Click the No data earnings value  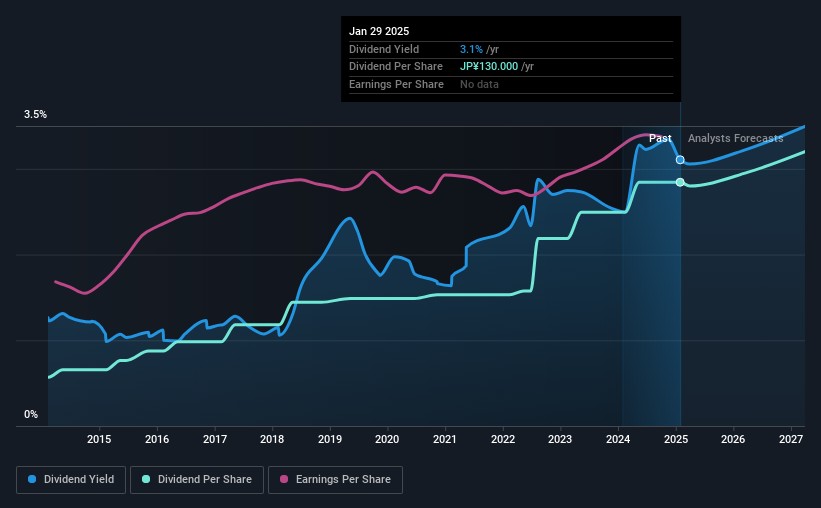coord(479,84)
